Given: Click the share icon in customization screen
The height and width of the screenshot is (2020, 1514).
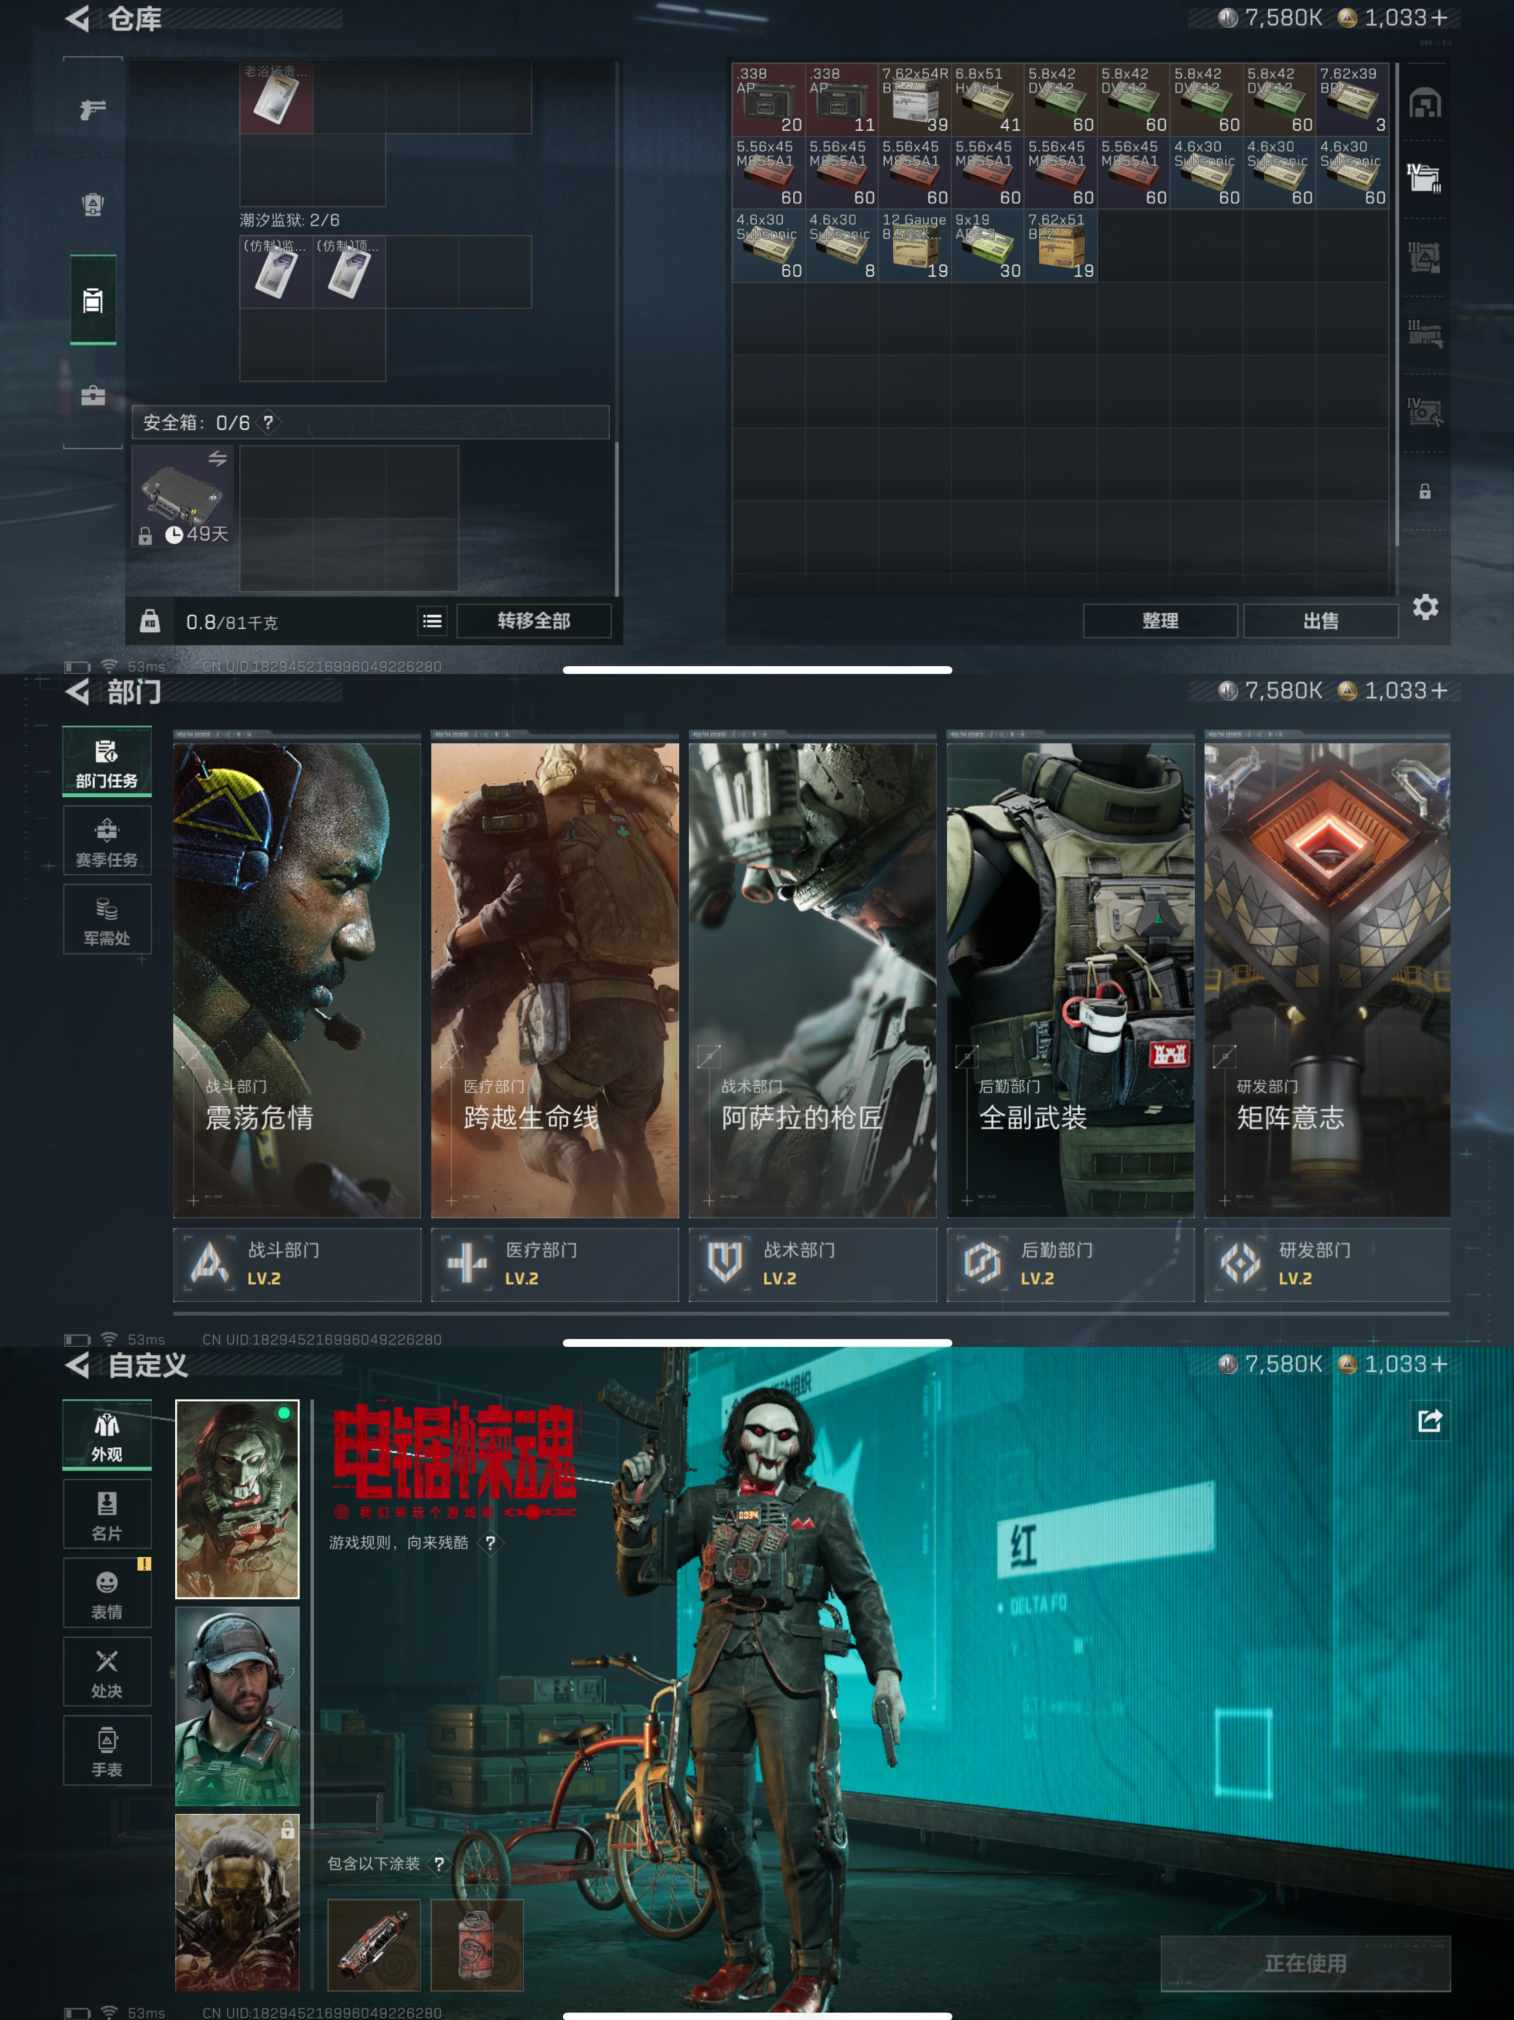Looking at the screenshot, I should pyautogui.click(x=1430, y=1420).
